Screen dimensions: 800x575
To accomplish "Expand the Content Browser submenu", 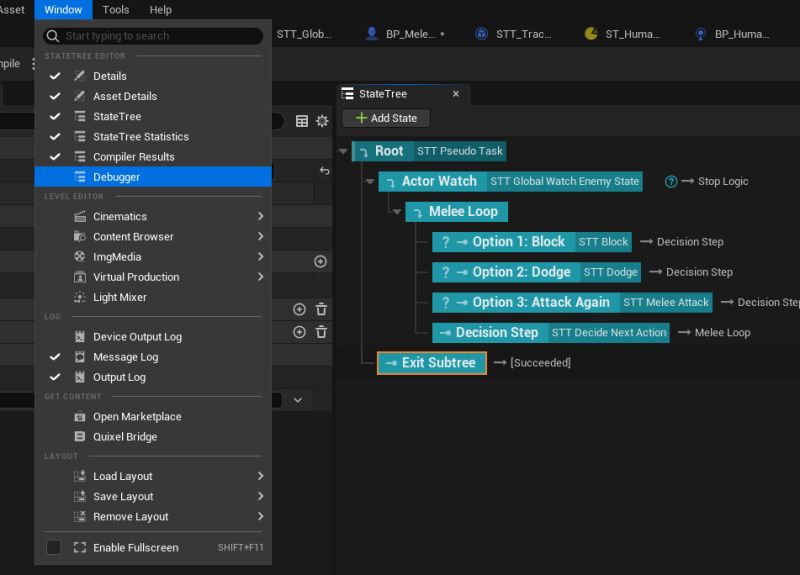I will pyautogui.click(x=153, y=237).
